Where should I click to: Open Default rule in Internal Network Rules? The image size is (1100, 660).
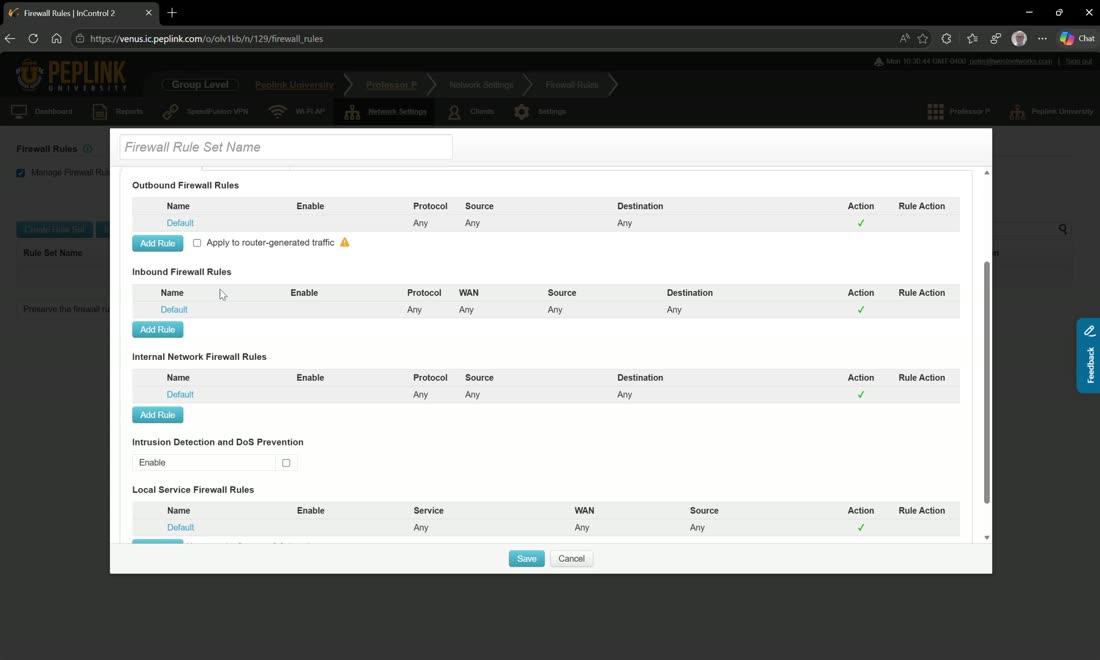pyautogui.click(x=180, y=394)
